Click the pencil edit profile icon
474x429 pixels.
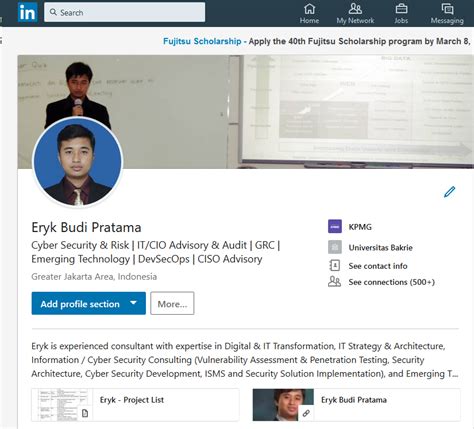[x=449, y=192]
